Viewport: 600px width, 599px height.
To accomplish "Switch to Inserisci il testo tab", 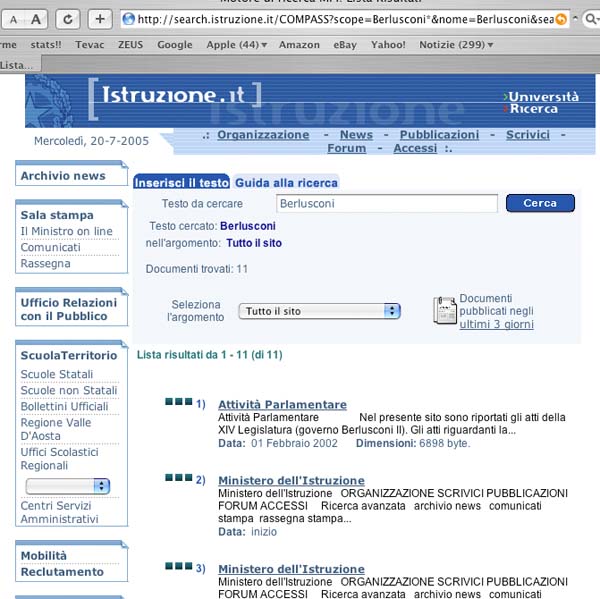I will (181, 183).
